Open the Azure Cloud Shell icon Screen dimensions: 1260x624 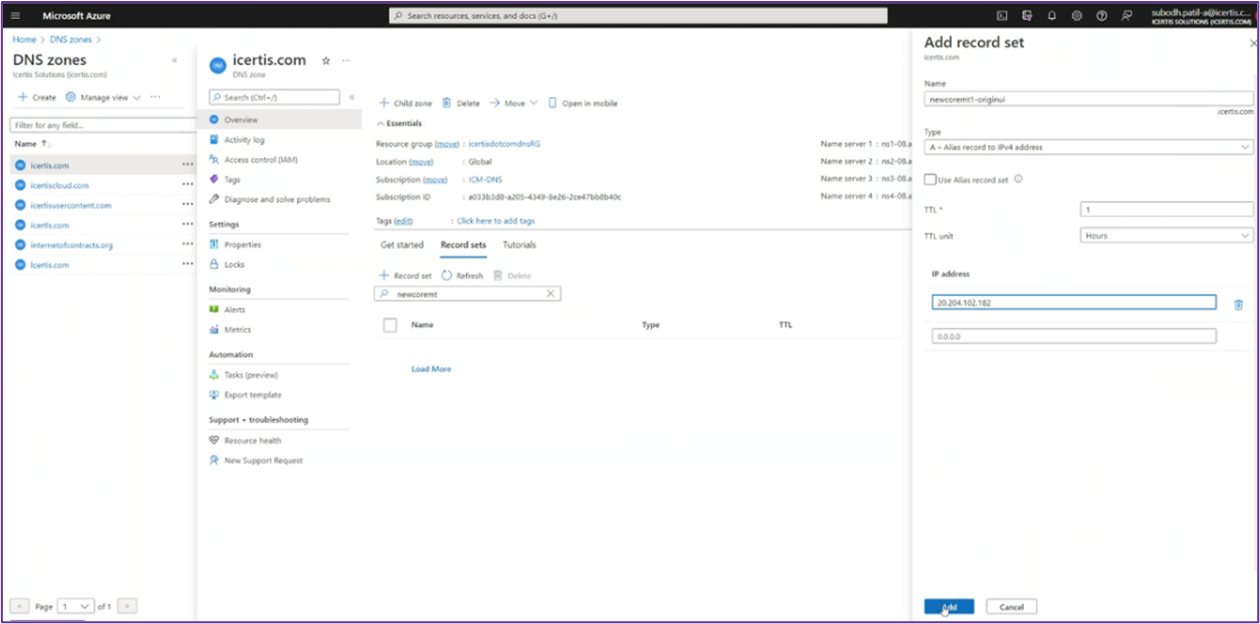[1002, 16]
